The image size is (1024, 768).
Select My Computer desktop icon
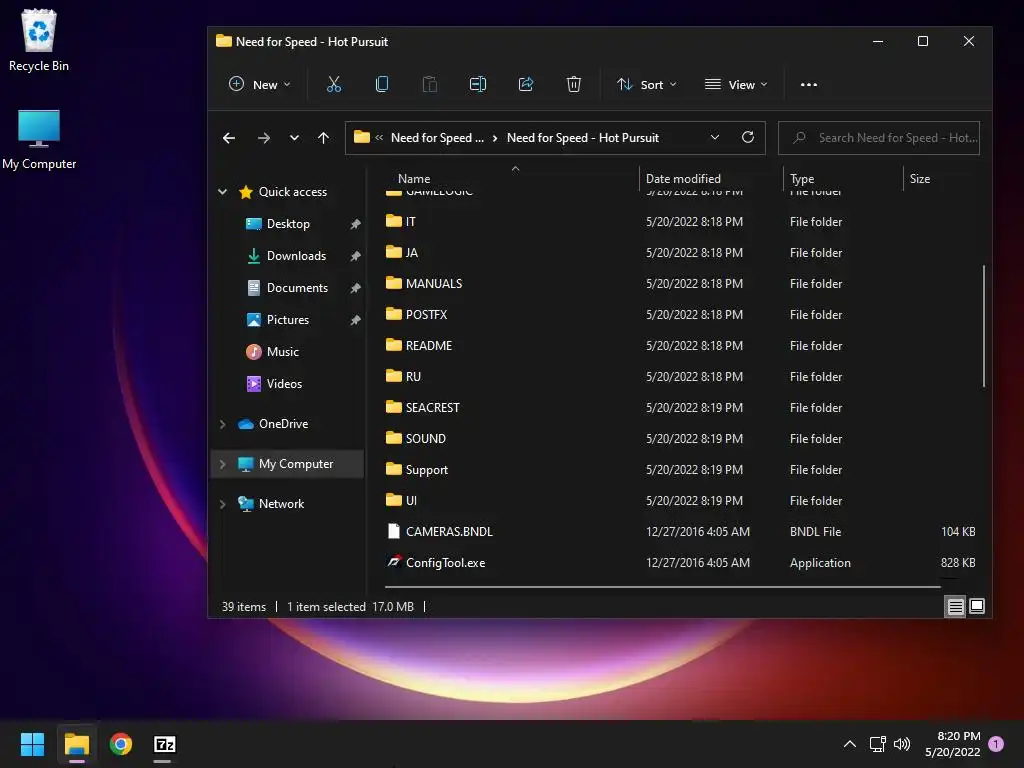coord(39,139)
